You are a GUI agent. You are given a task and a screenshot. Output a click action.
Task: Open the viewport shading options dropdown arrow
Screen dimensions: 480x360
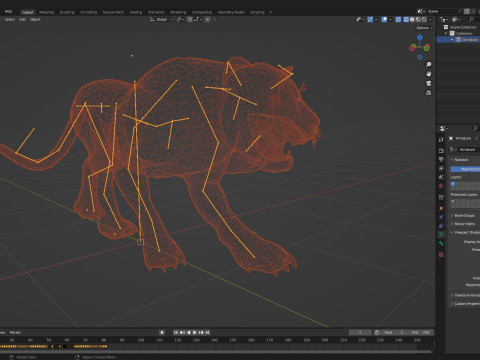[x=430, y=20]
